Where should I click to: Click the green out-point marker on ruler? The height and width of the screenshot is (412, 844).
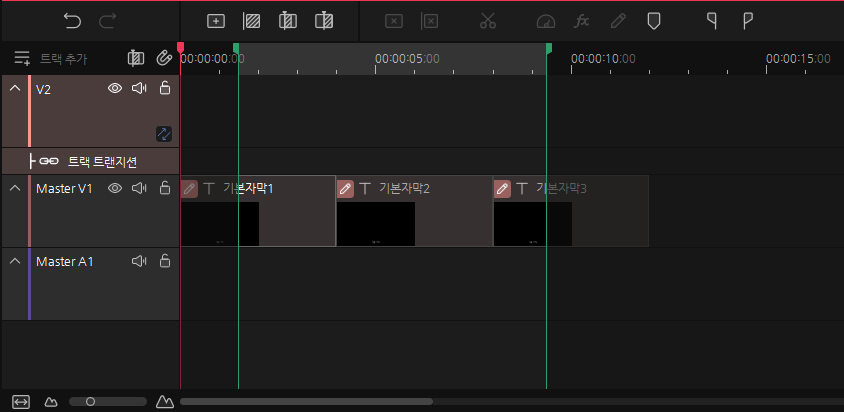[x=548, y=48]
